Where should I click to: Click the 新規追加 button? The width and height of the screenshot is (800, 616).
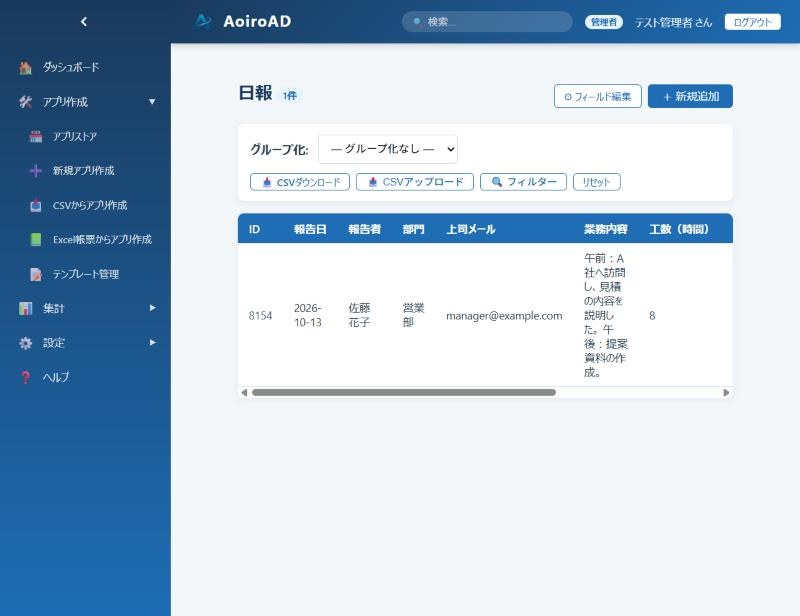pyautogui.click(x=690, y=96)
